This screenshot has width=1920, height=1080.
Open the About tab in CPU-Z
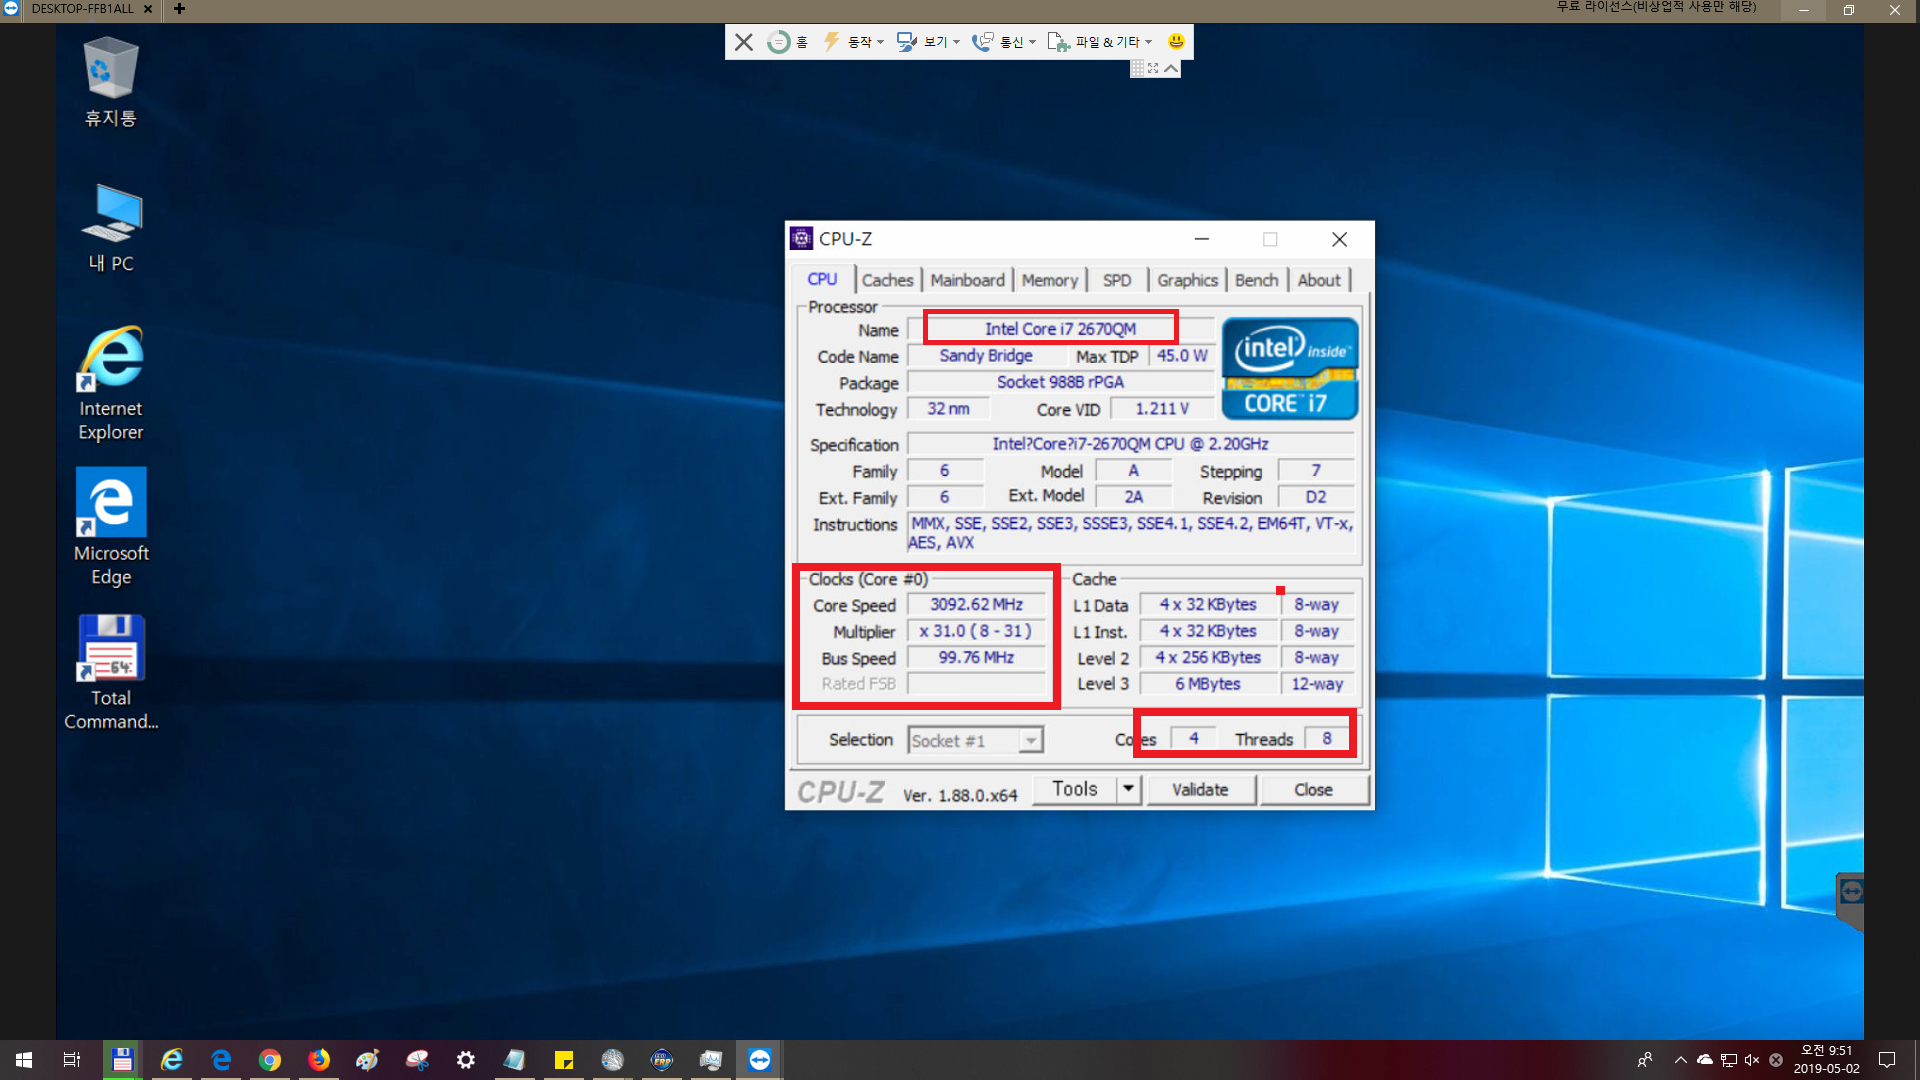(x=1319, y=281)
